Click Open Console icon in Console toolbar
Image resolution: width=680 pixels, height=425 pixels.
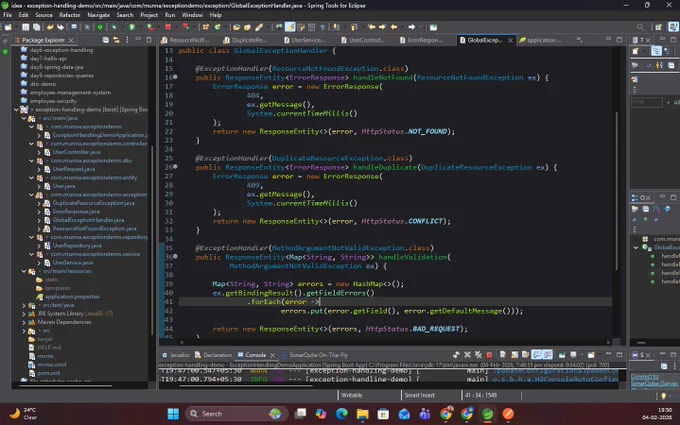pyautogui.click(x=591, y=355)
